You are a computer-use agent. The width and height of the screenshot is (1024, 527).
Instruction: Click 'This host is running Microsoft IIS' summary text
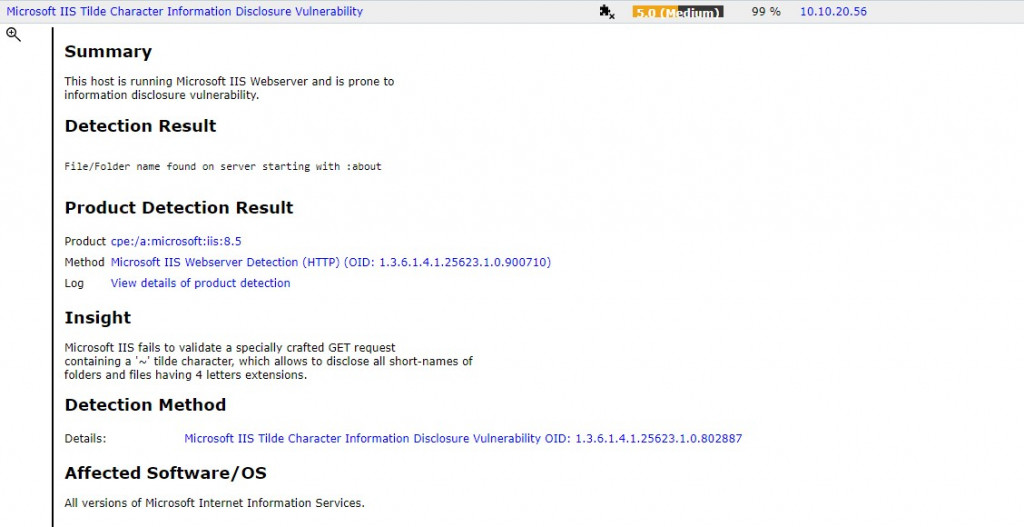coord(229,88)
